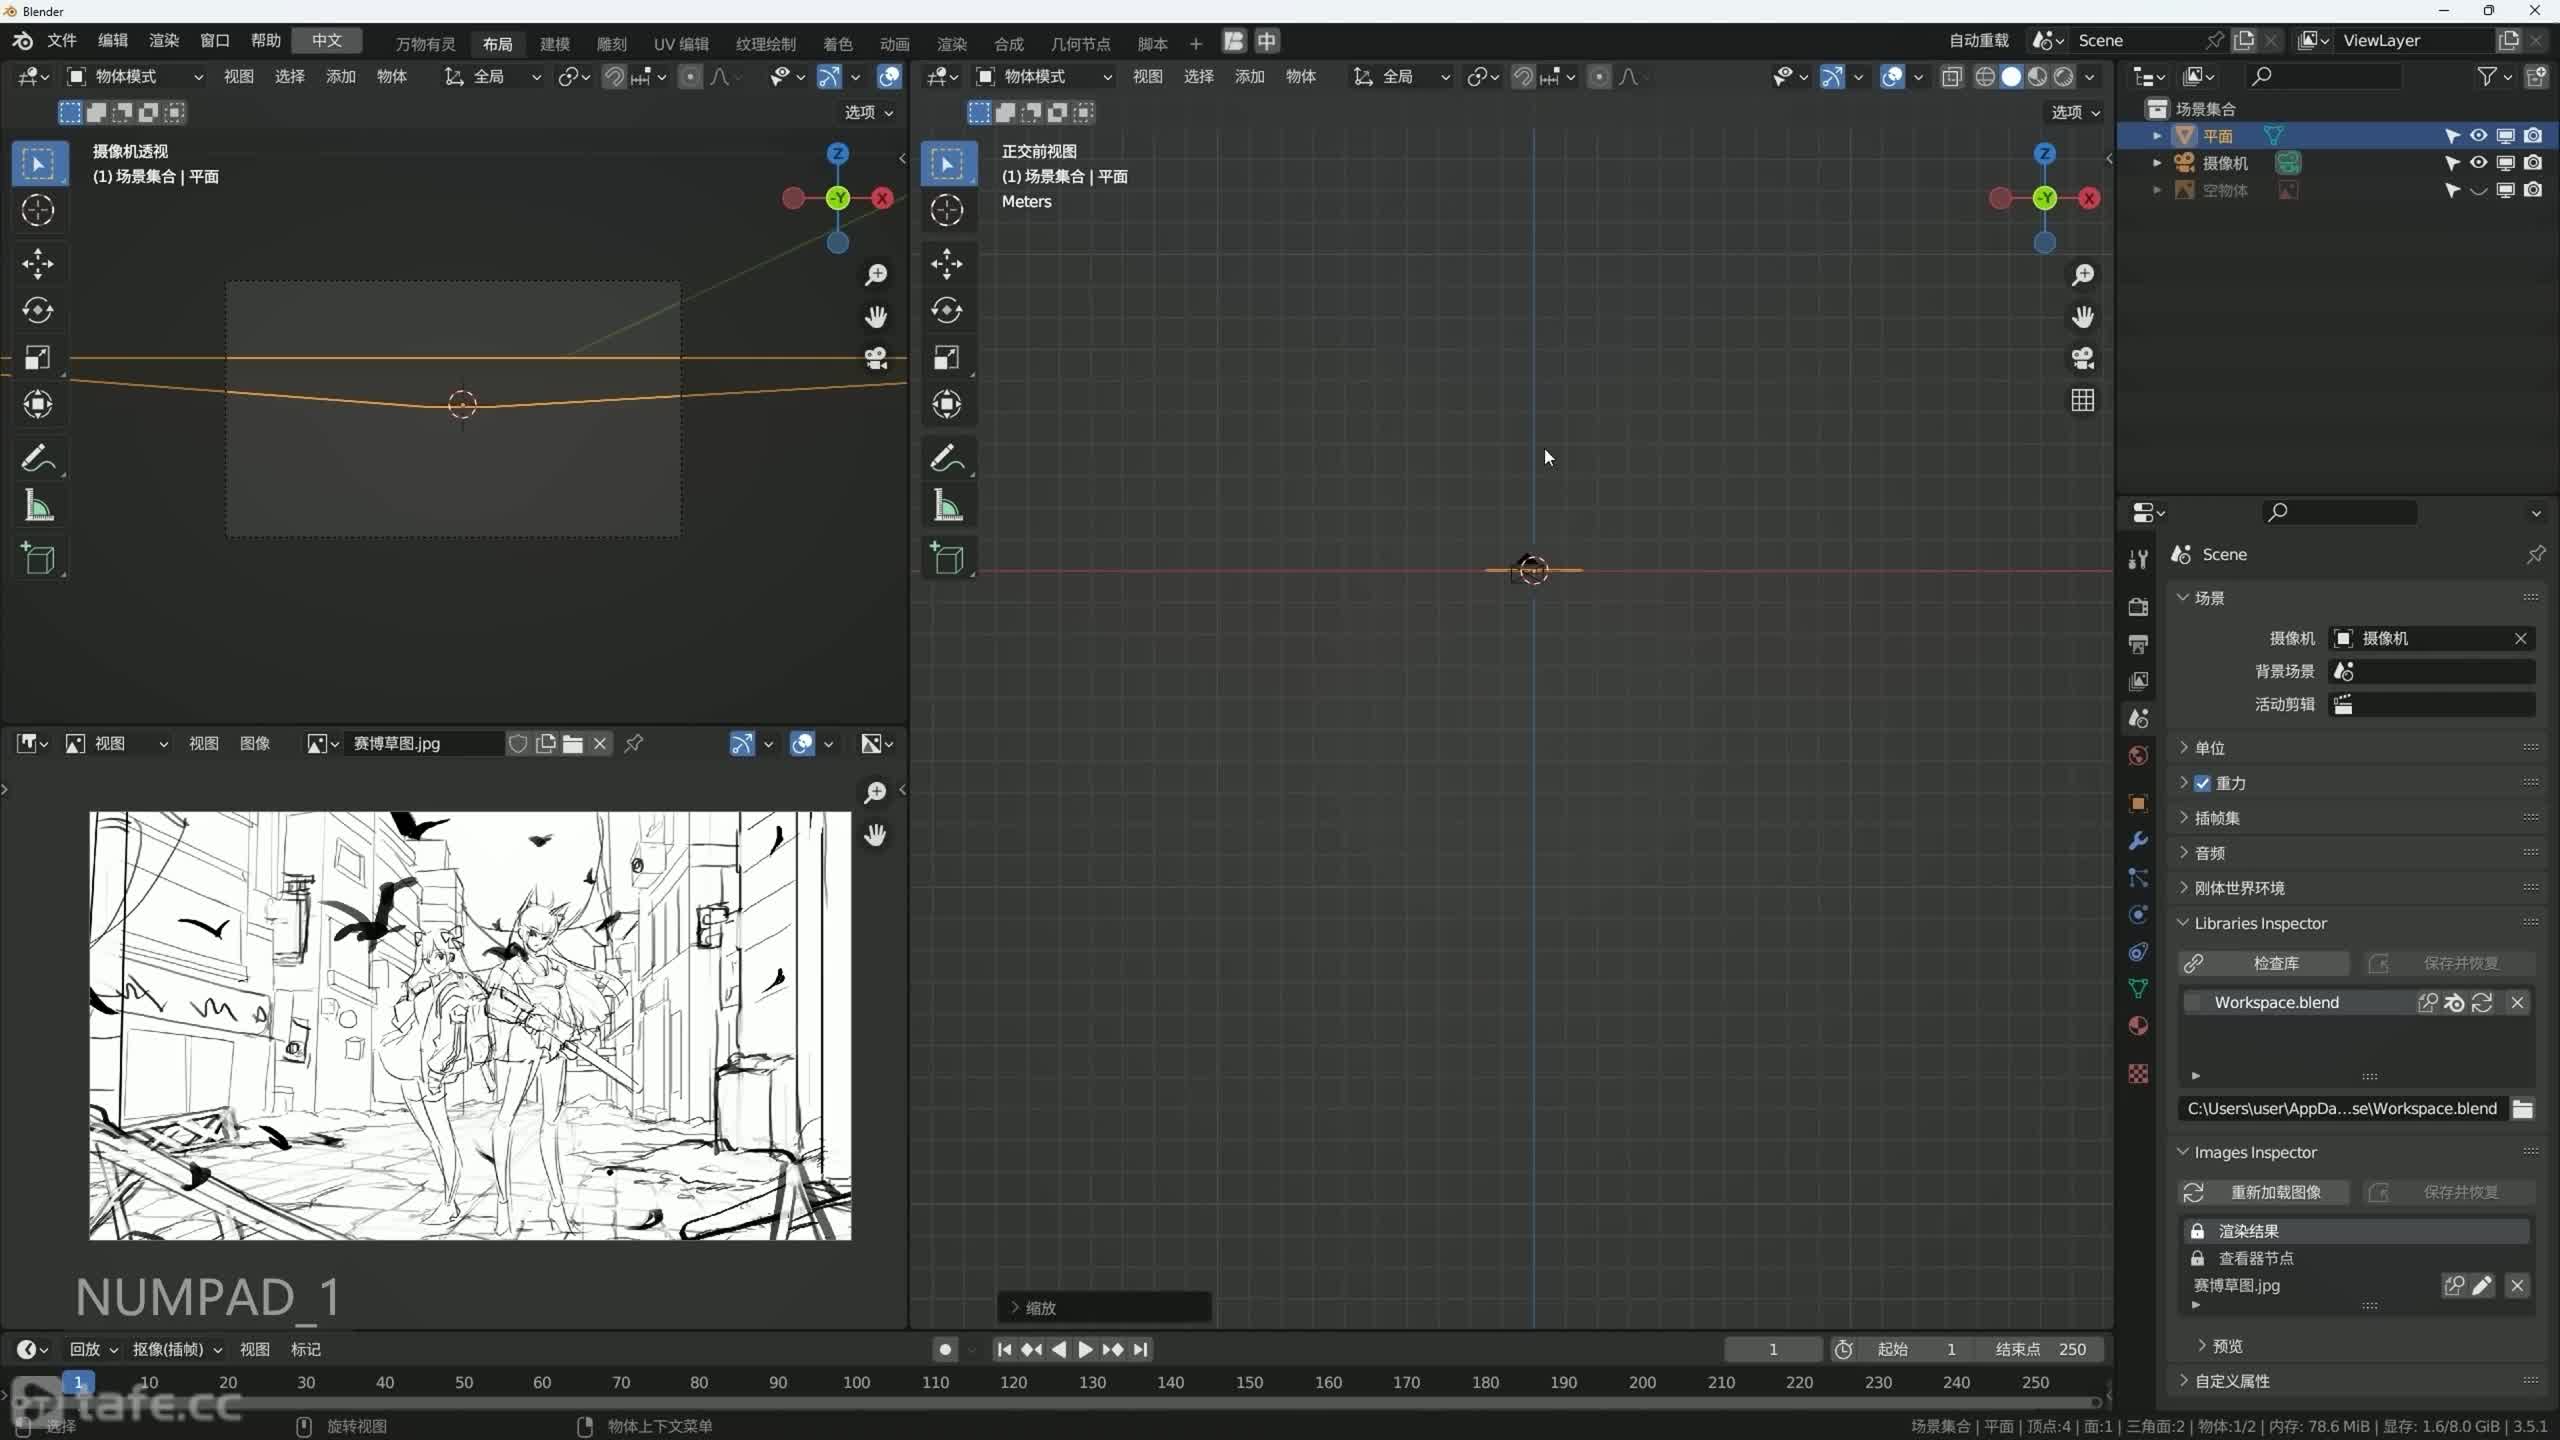Play the animation forward

point(1085,1350)
